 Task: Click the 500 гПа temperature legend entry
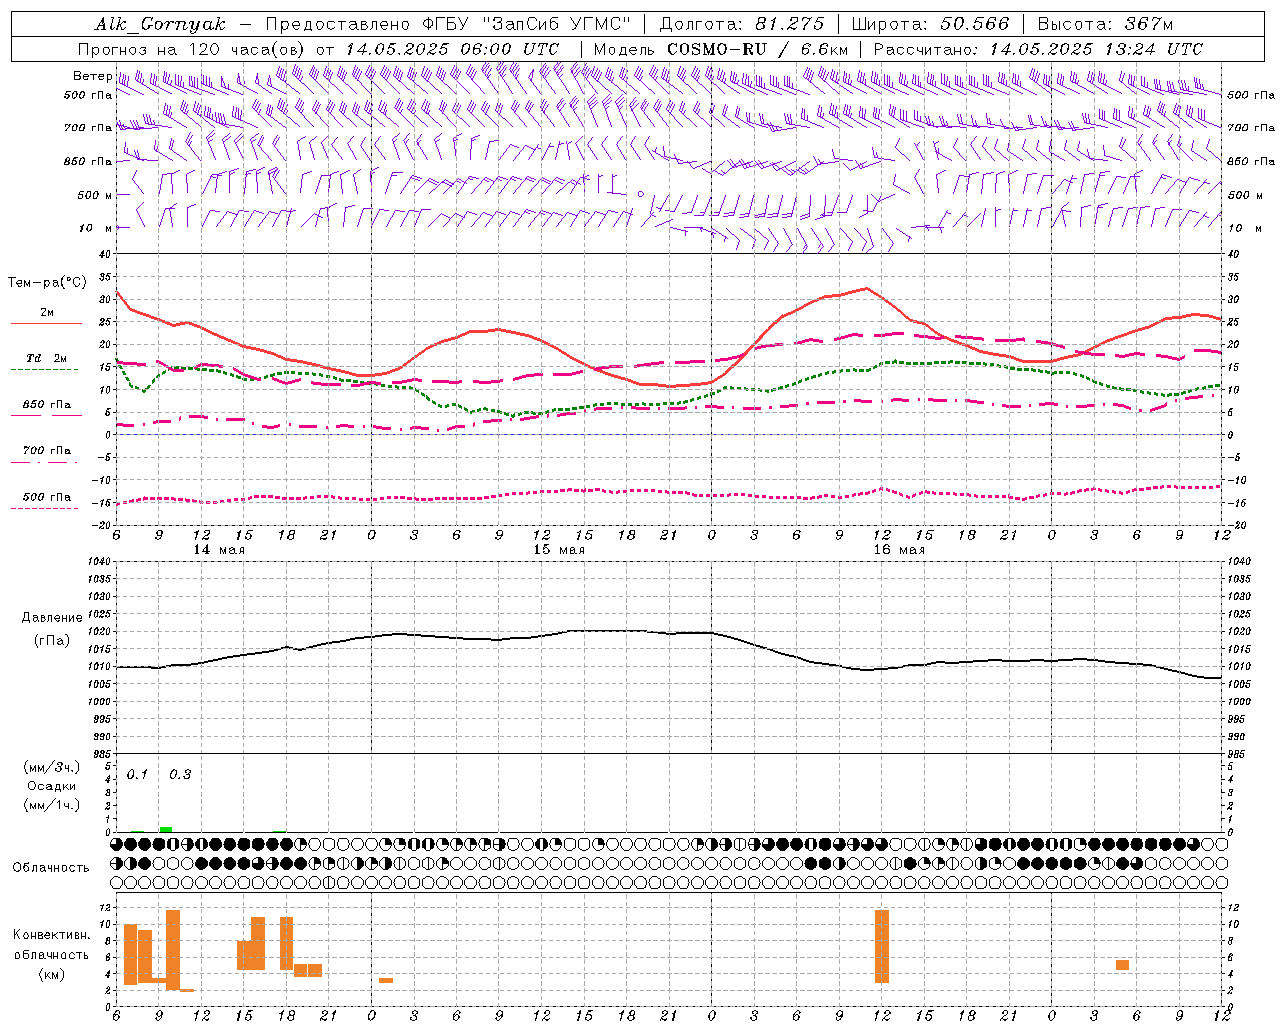pos(47,497)
